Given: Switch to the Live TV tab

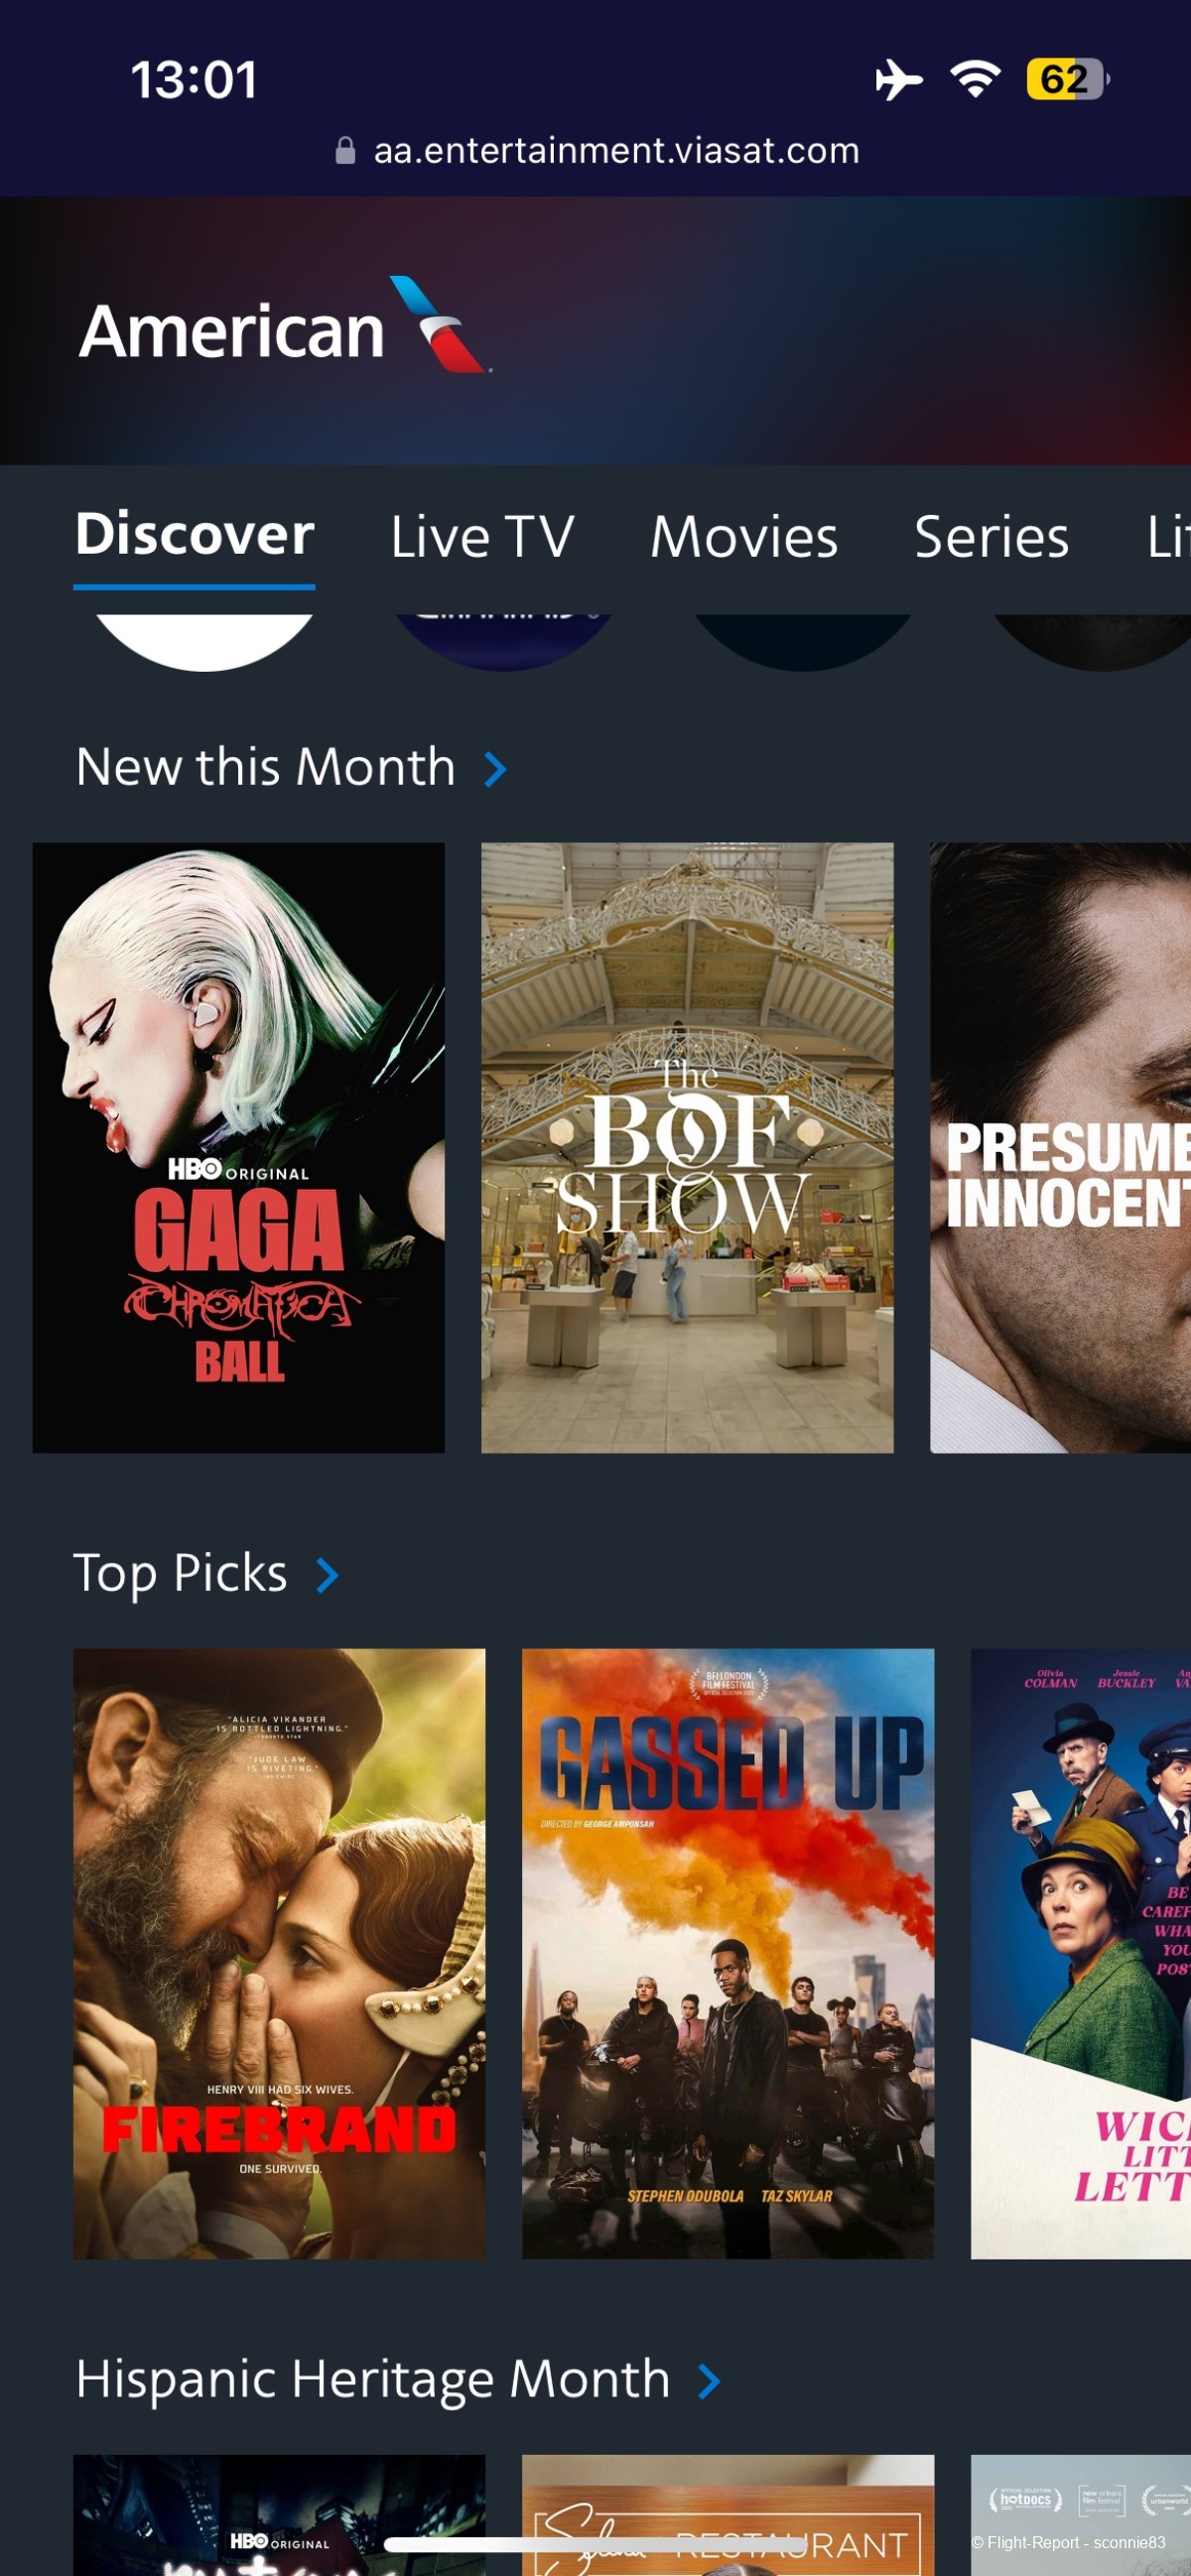Looking at the screenshot, I should (482, 537).
